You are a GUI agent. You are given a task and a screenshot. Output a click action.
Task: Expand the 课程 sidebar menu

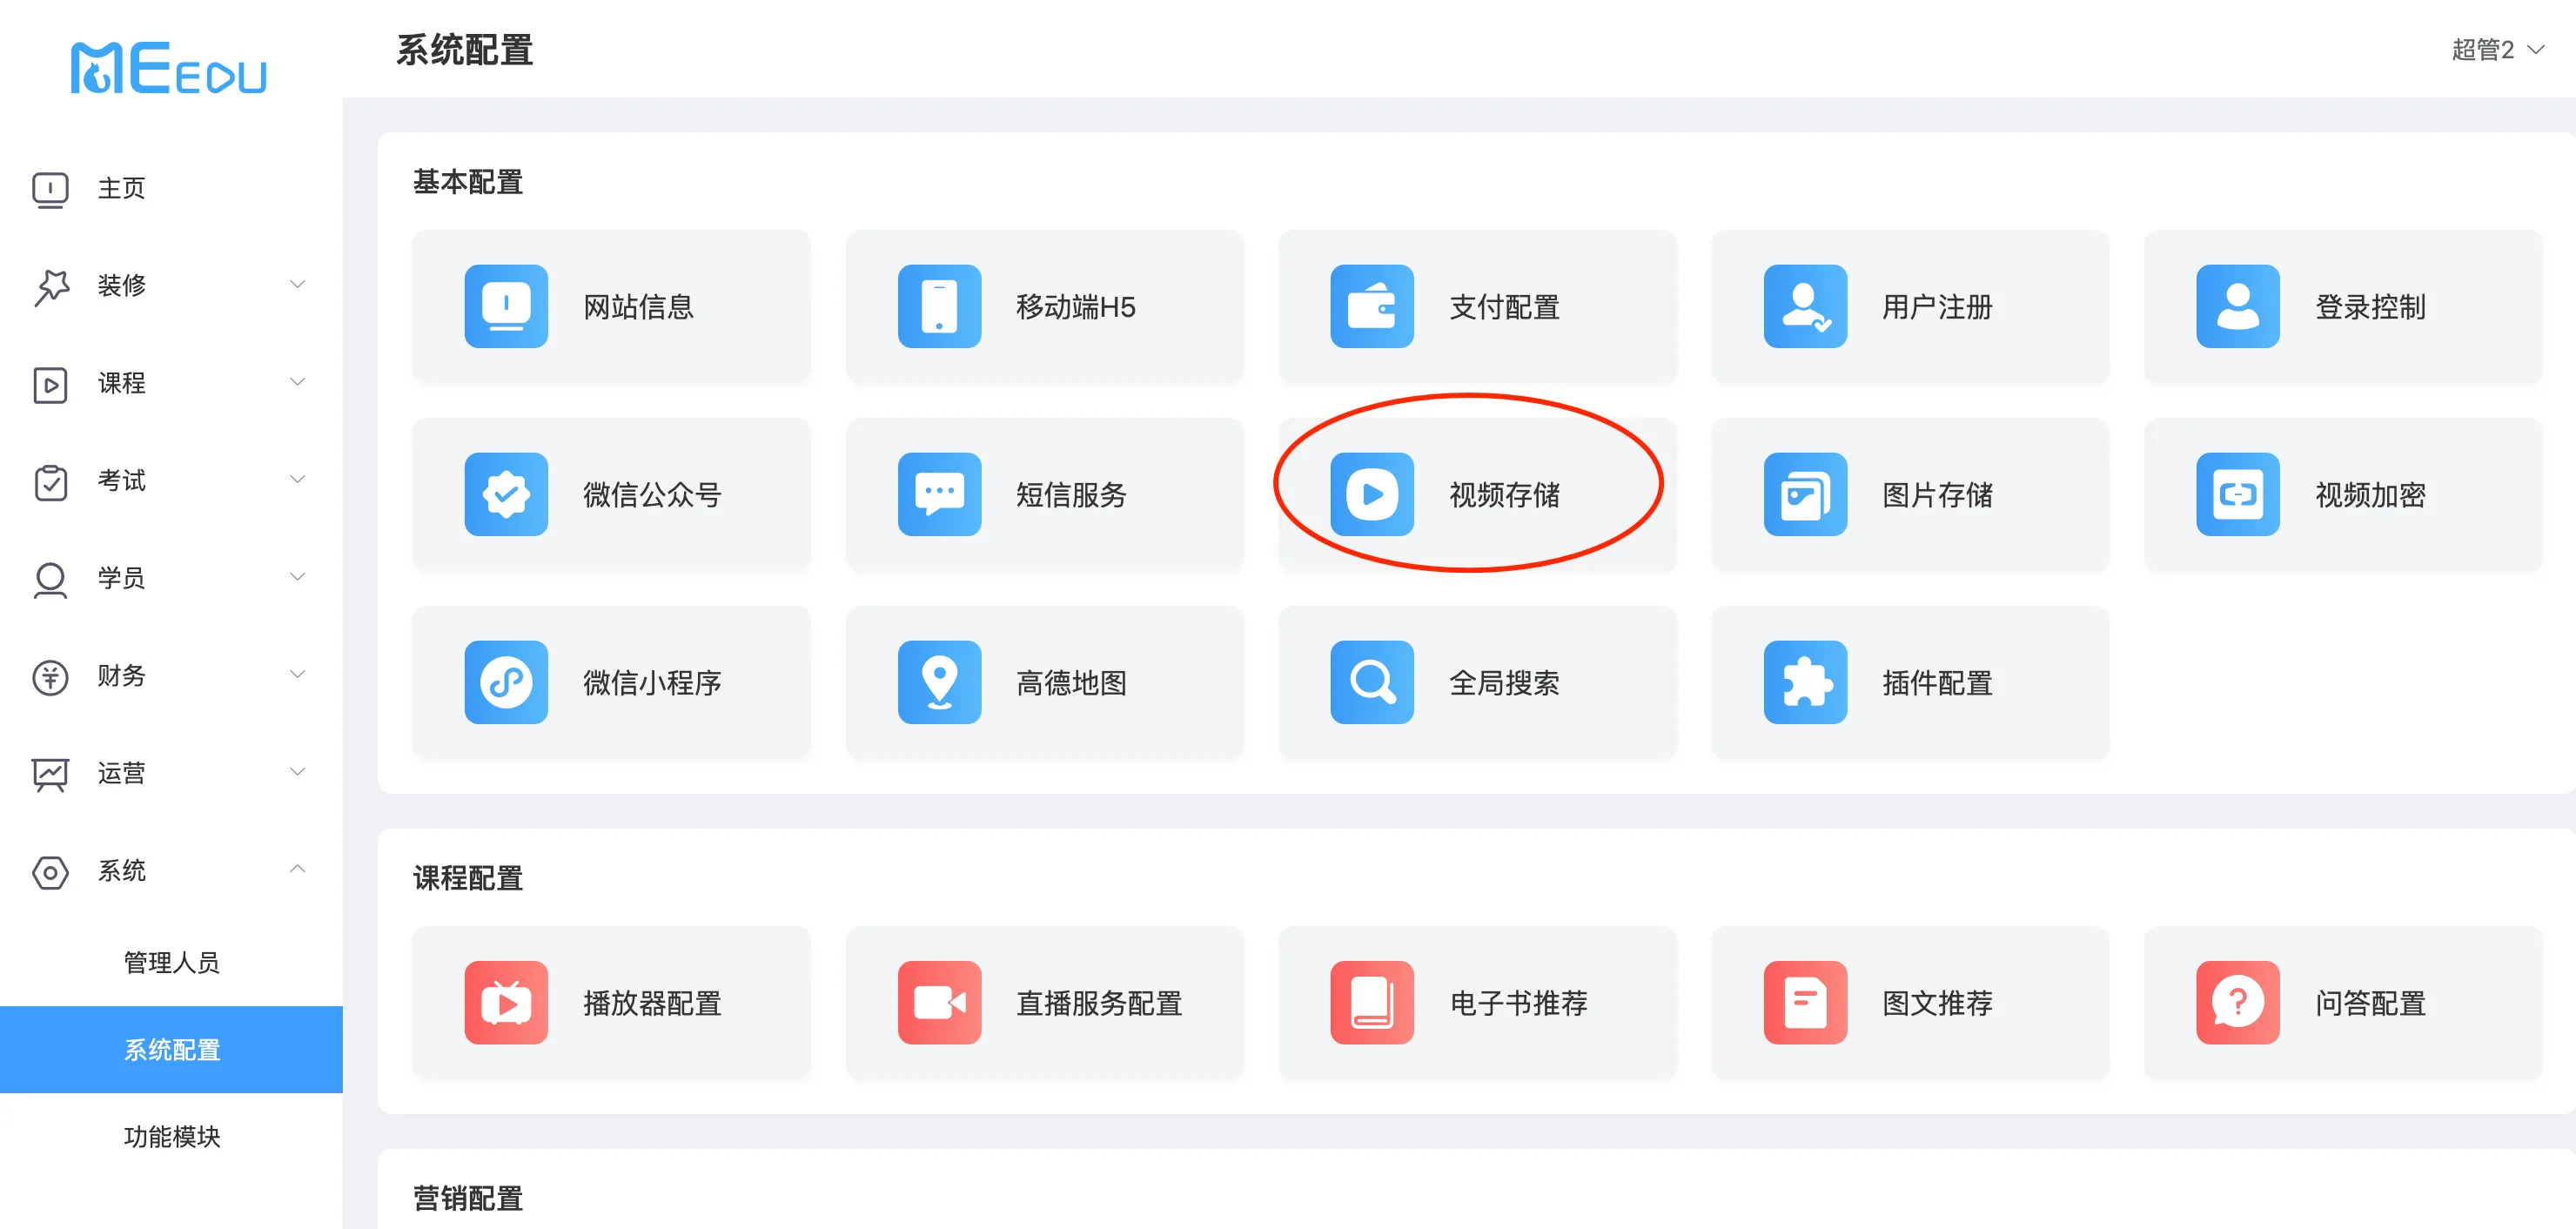pos(171,383)
